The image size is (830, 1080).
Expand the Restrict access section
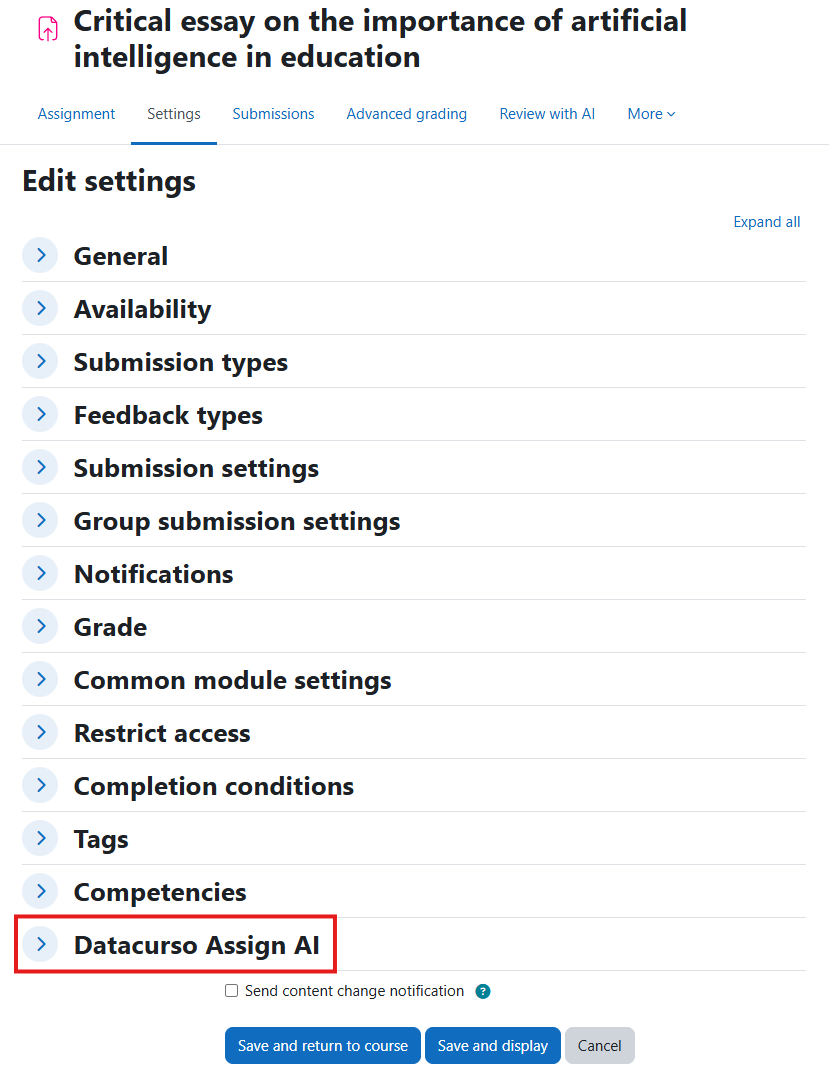tap(39, 732)
